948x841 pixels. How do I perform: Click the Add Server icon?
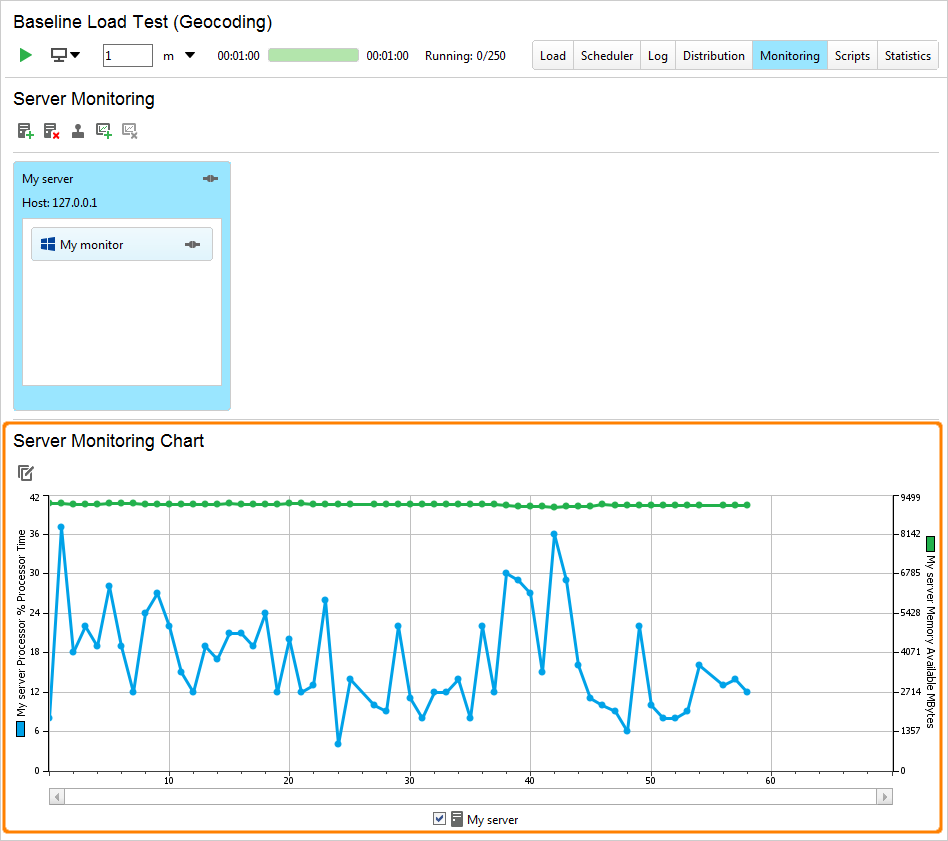coord(24,130)
